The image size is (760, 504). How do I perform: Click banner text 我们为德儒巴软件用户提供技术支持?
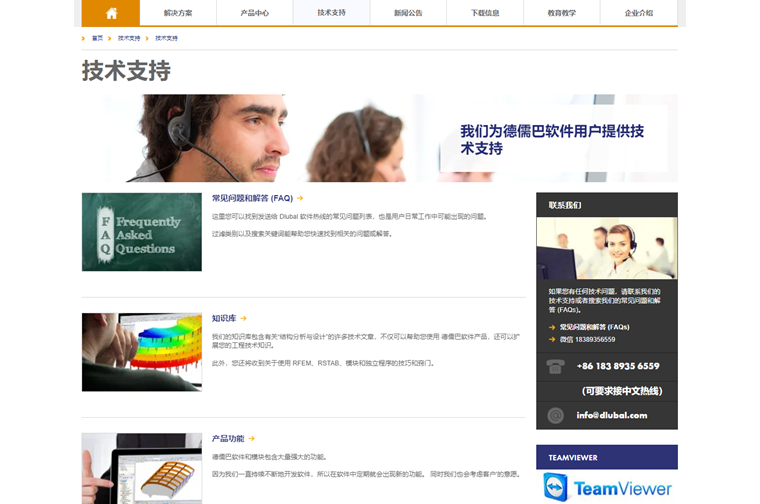(x=552, y=140)
